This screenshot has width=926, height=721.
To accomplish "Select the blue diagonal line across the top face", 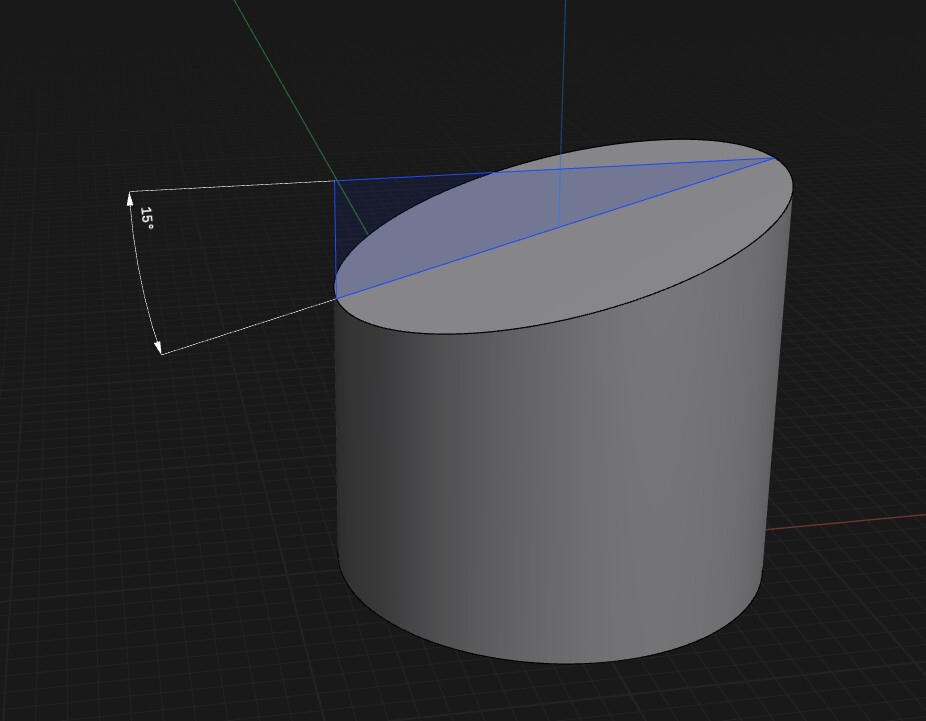I will point(555,228).
